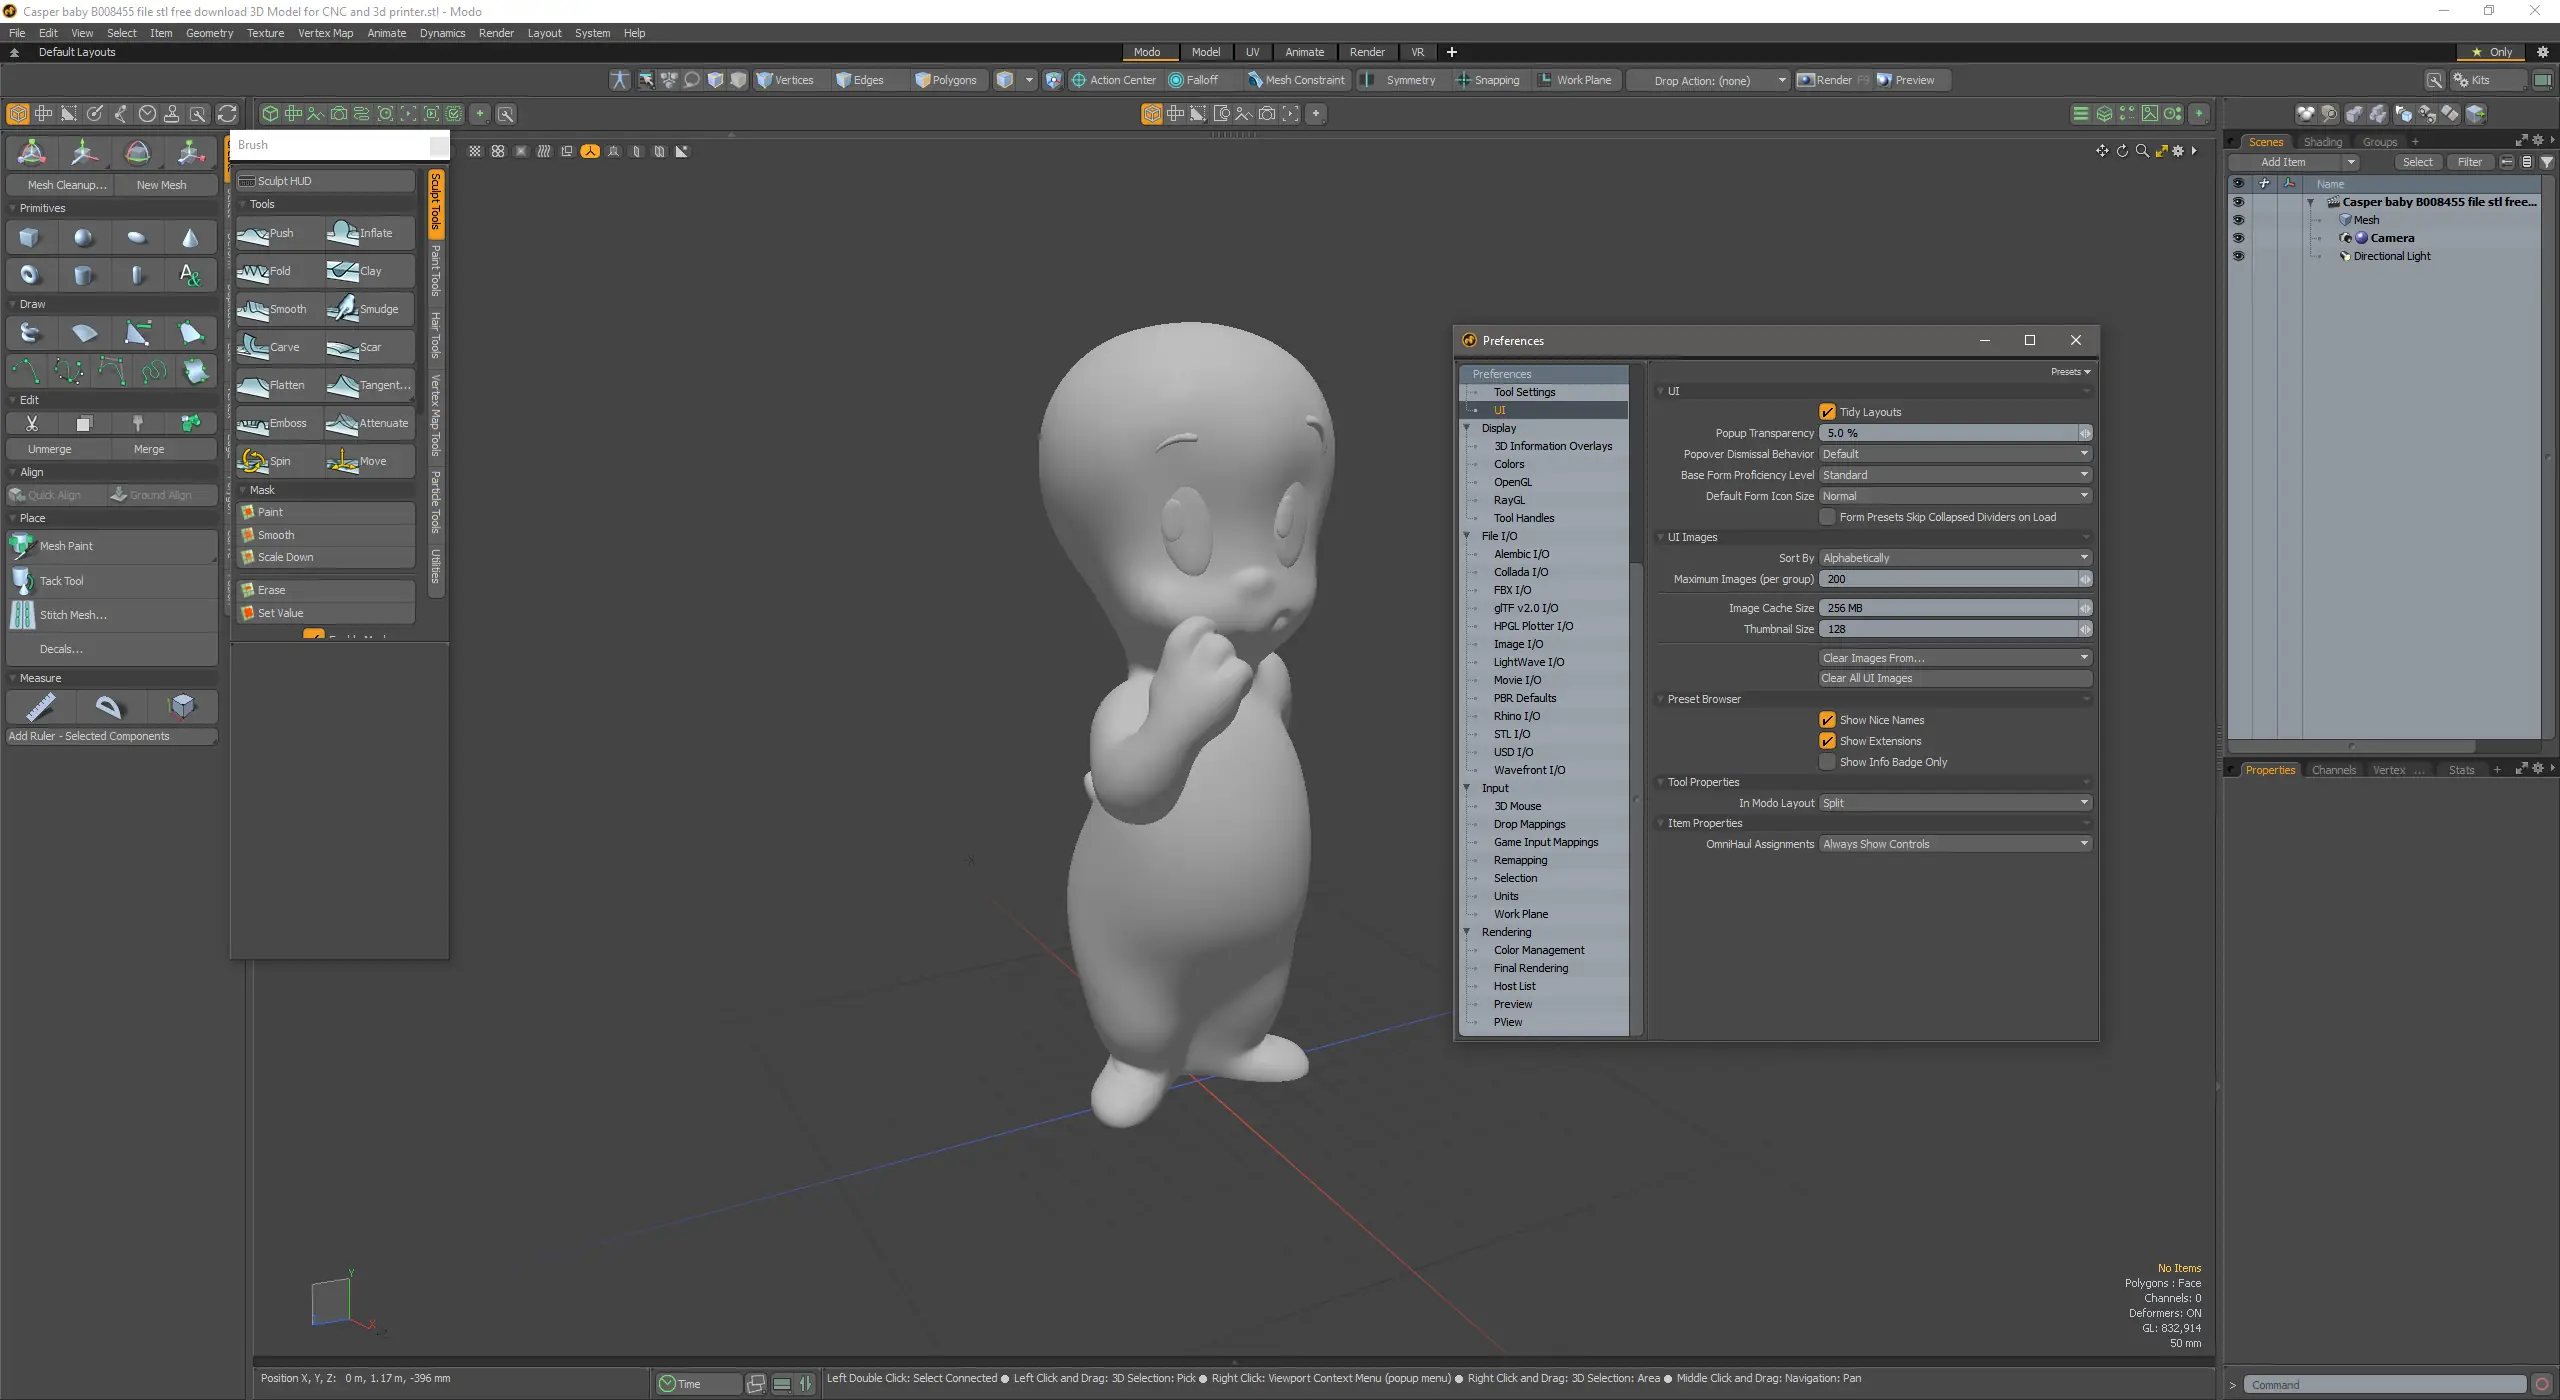Uncheck the Tidy Layouts checkbox
2560x1400 pixels.
click(1827, 412)
